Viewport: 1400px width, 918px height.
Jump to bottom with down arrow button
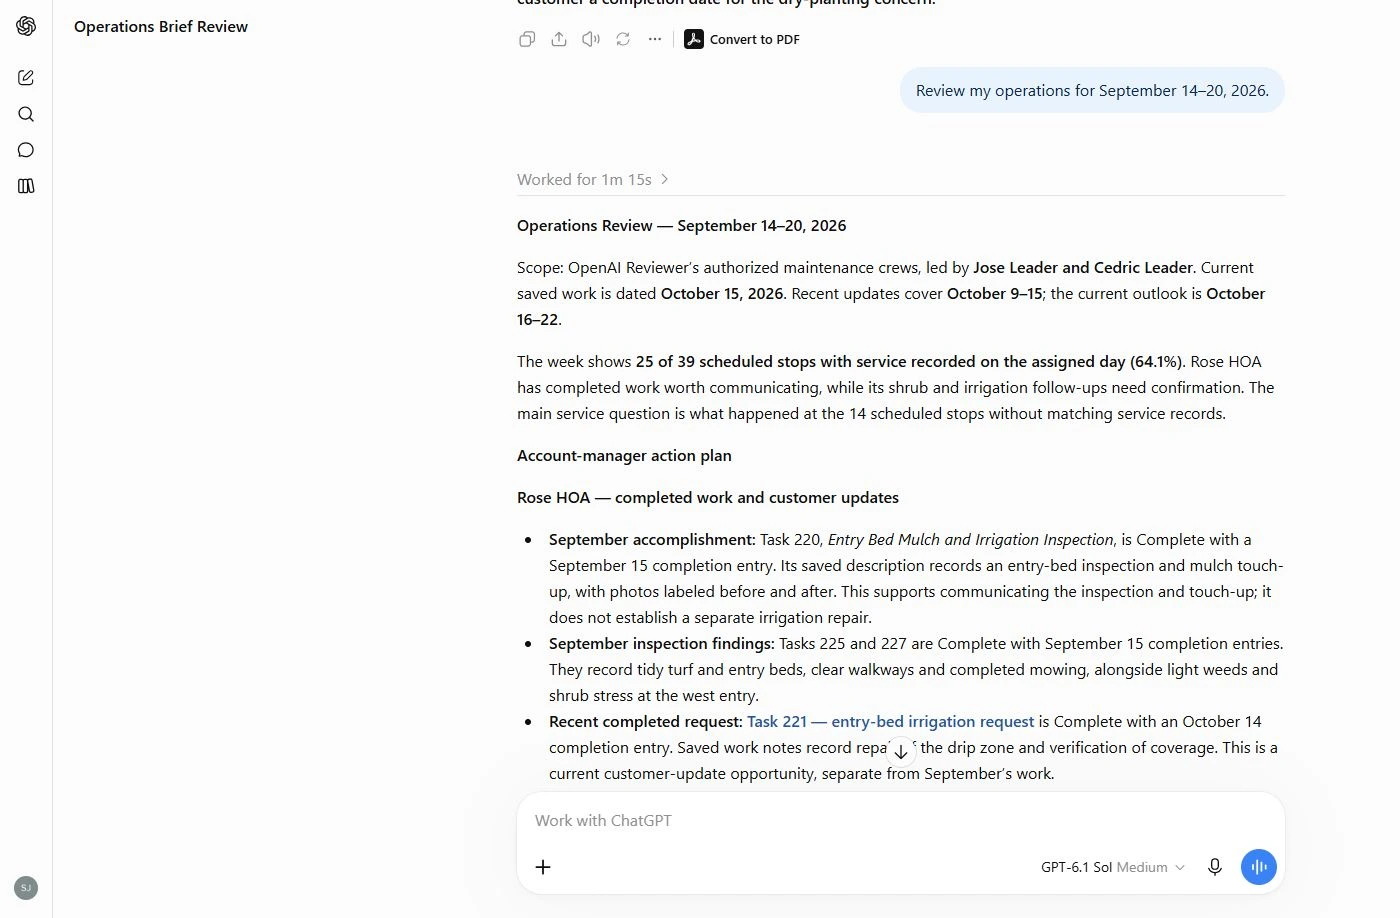click(901, 751)
